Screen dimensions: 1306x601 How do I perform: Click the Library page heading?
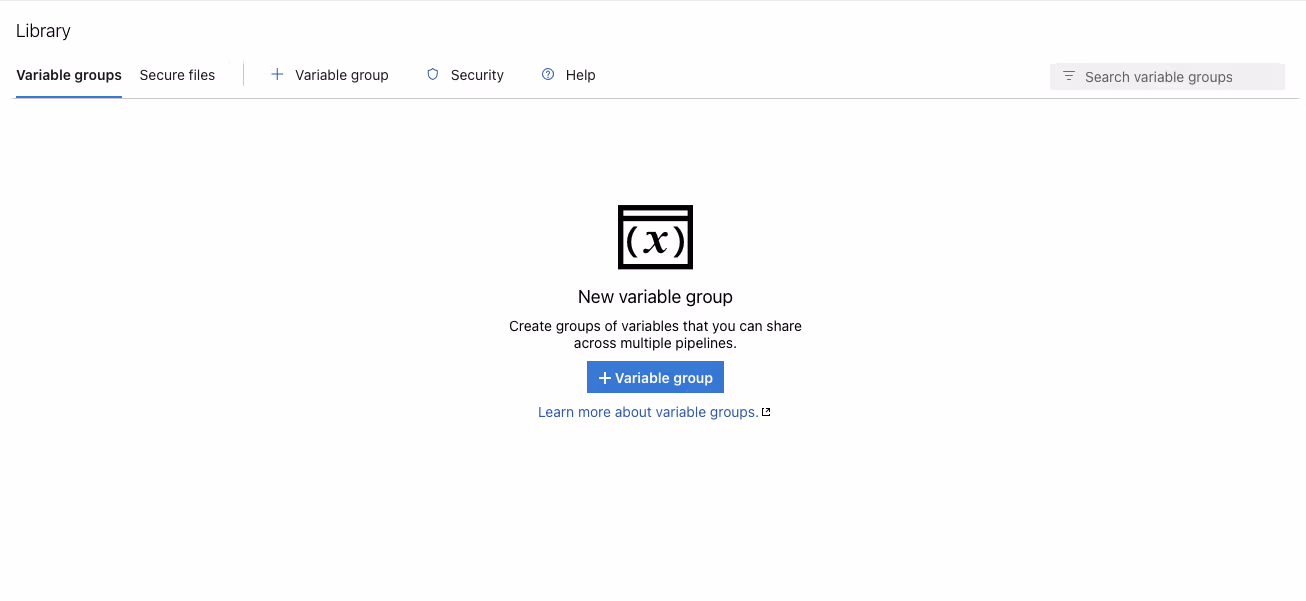click(x=42, y=30)
